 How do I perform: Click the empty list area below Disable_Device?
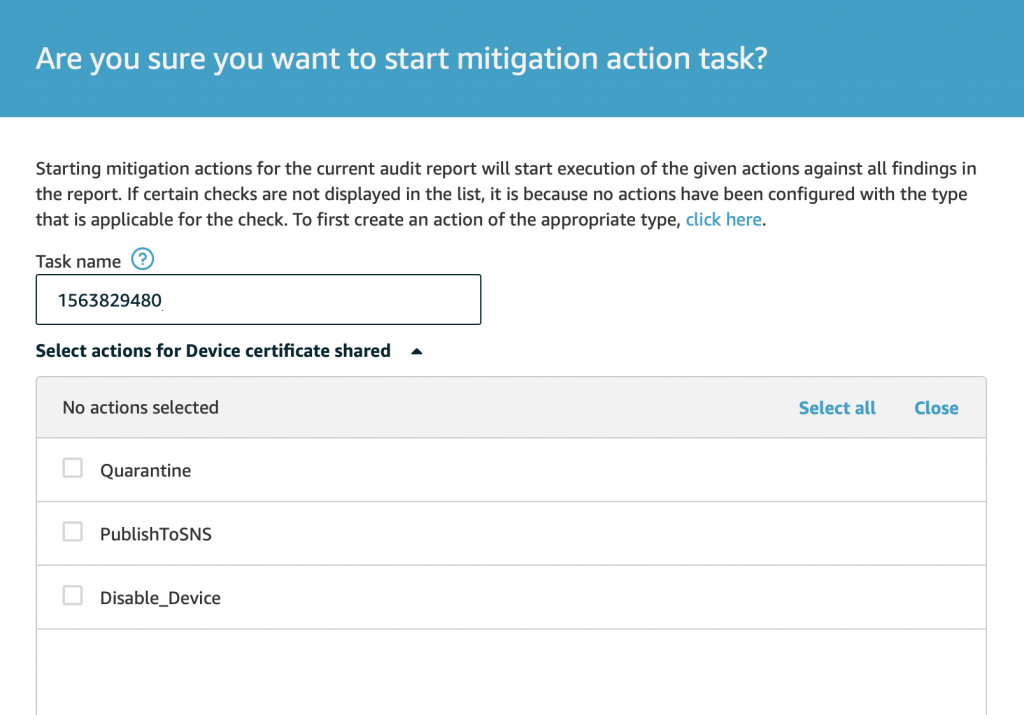pyautogui.click(x=510, y=670)
